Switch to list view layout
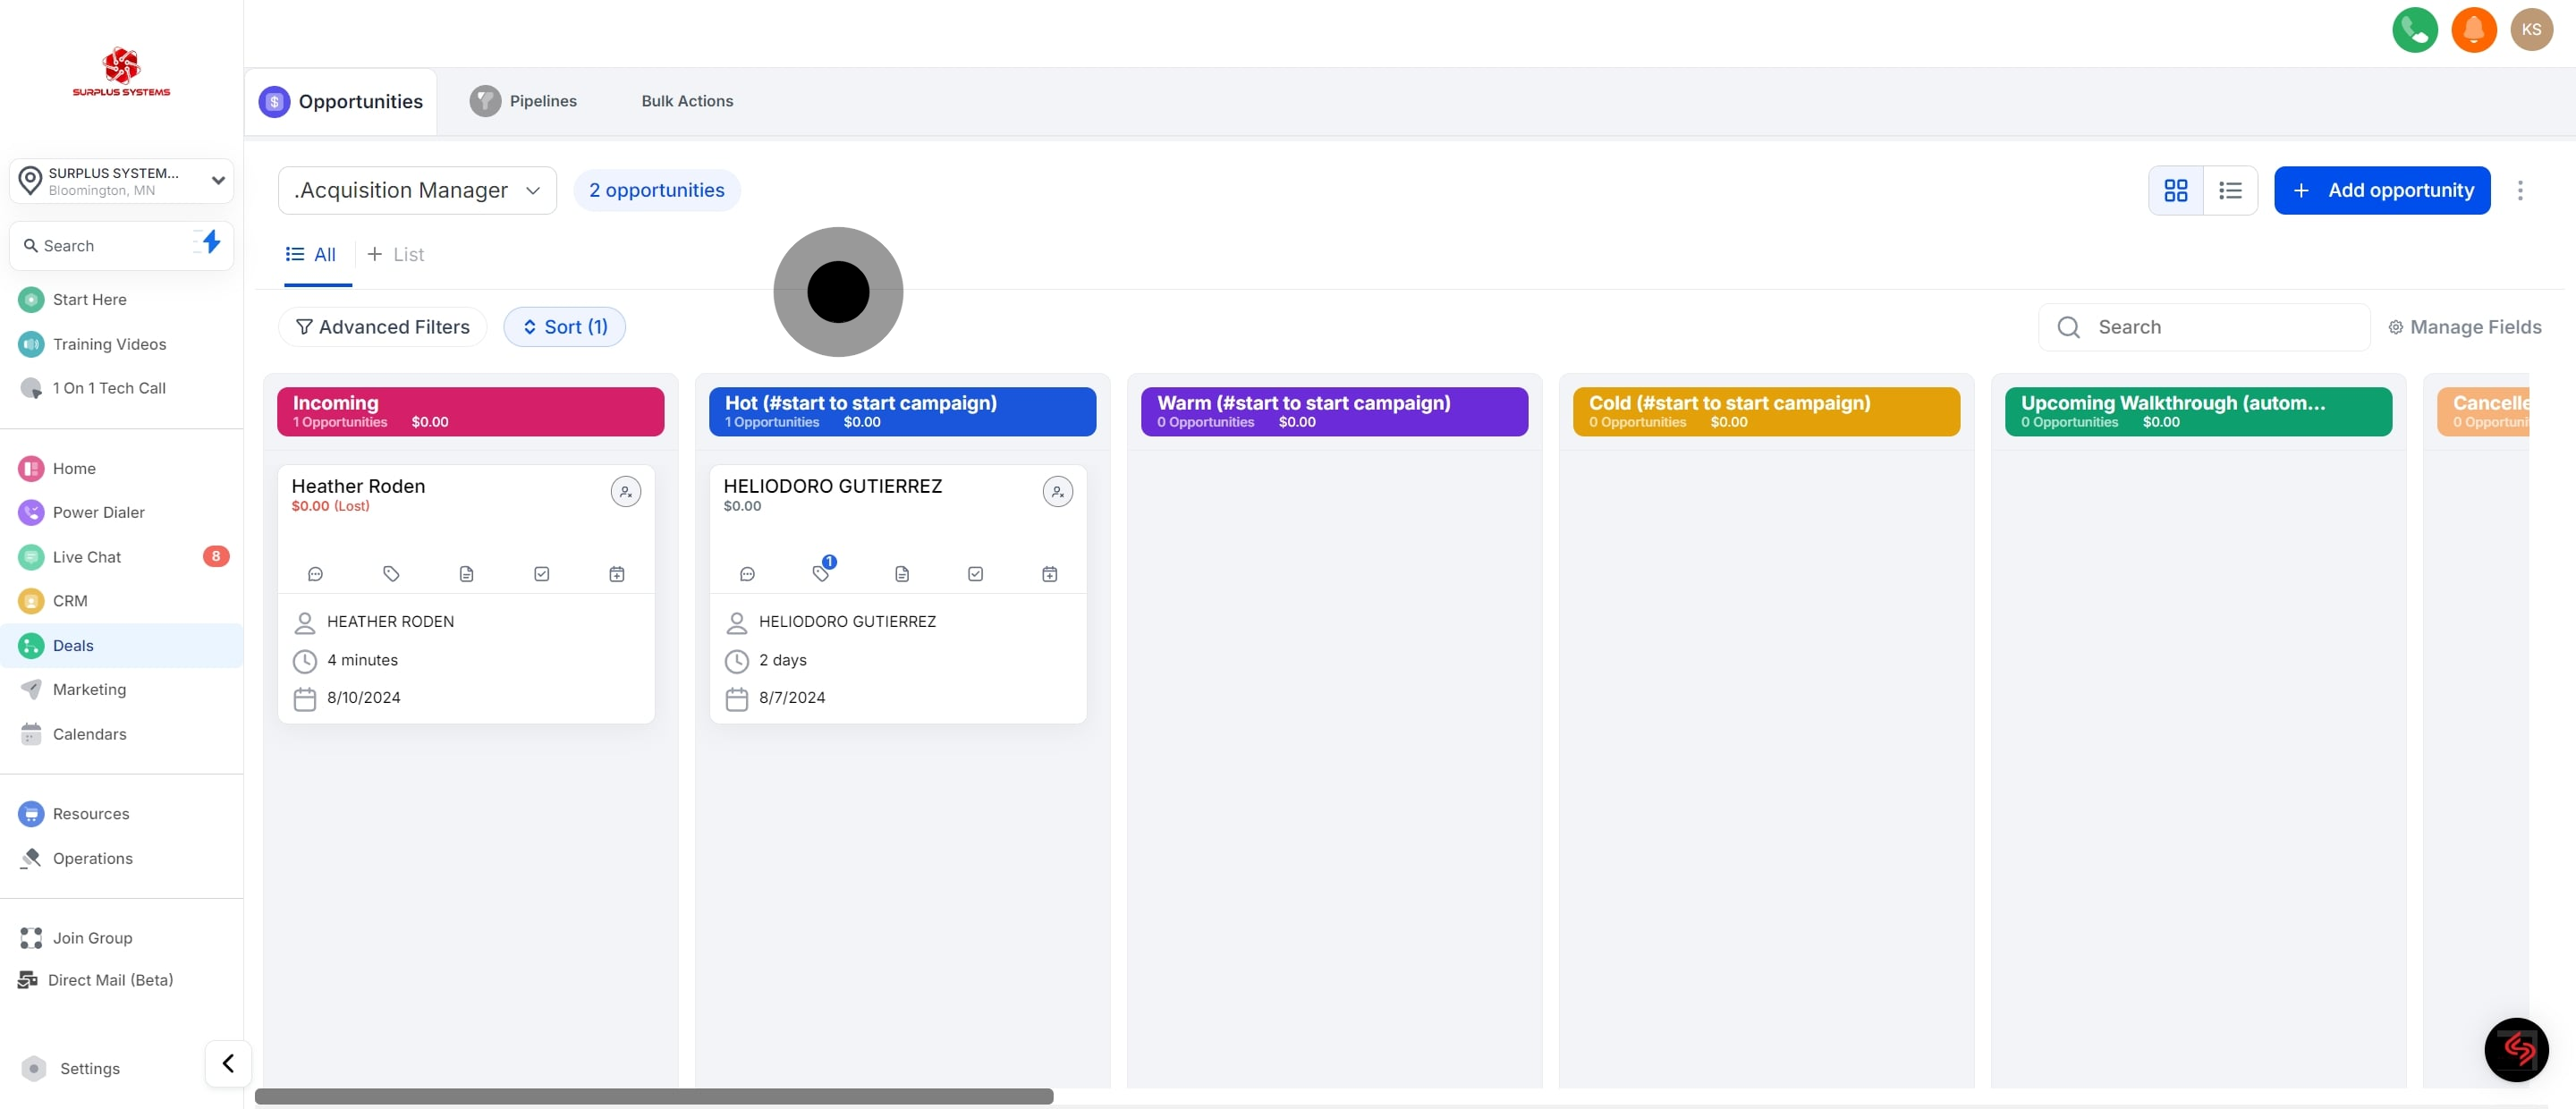This screenshot has height=1109, width=2576. tap(2229, 190)
